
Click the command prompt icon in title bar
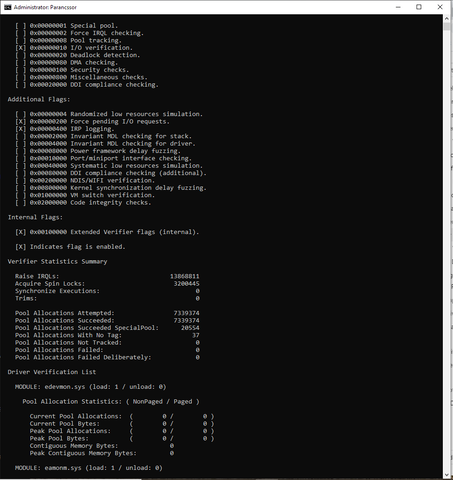coord(7,7)
